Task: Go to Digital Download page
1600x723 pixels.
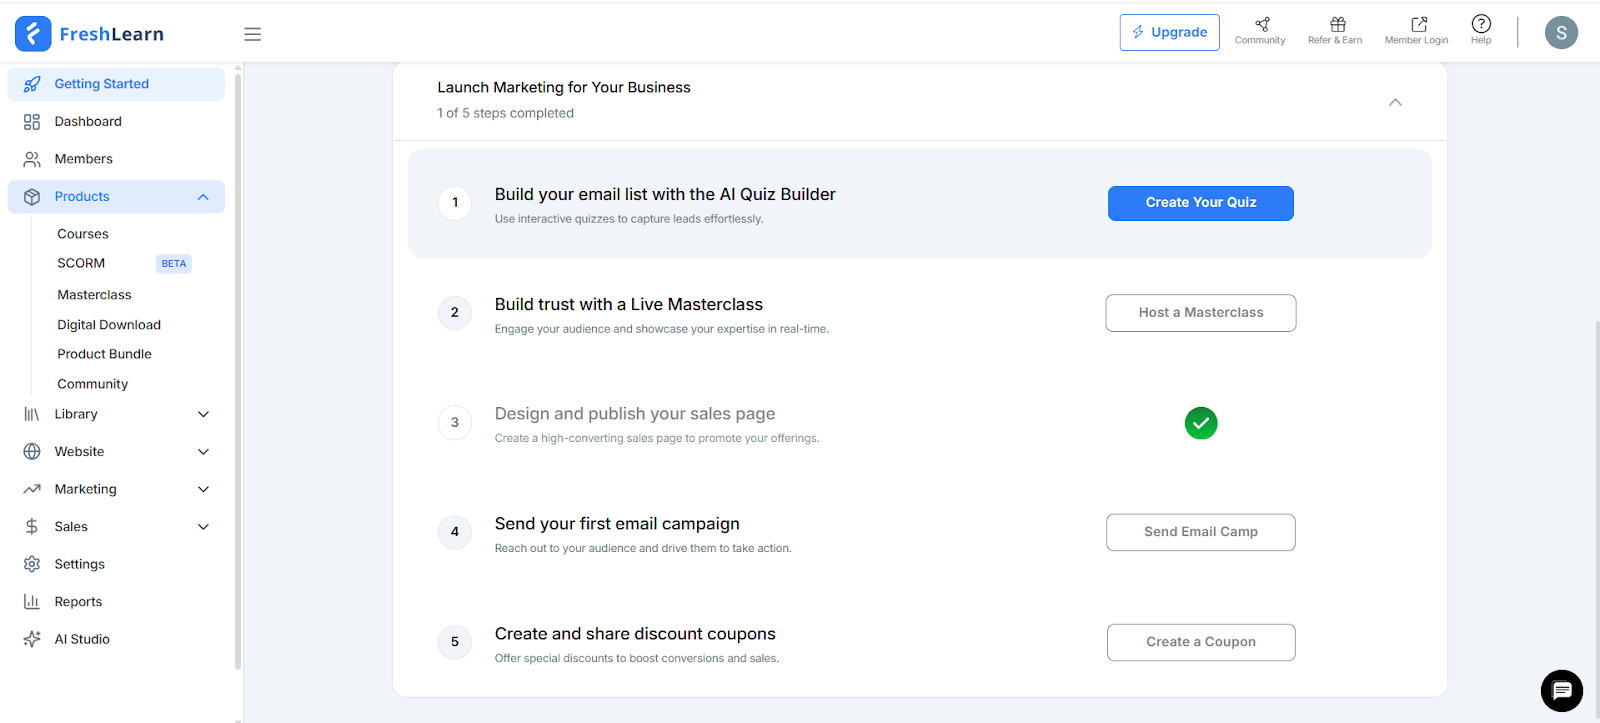Action: click(x=109, y=325)
